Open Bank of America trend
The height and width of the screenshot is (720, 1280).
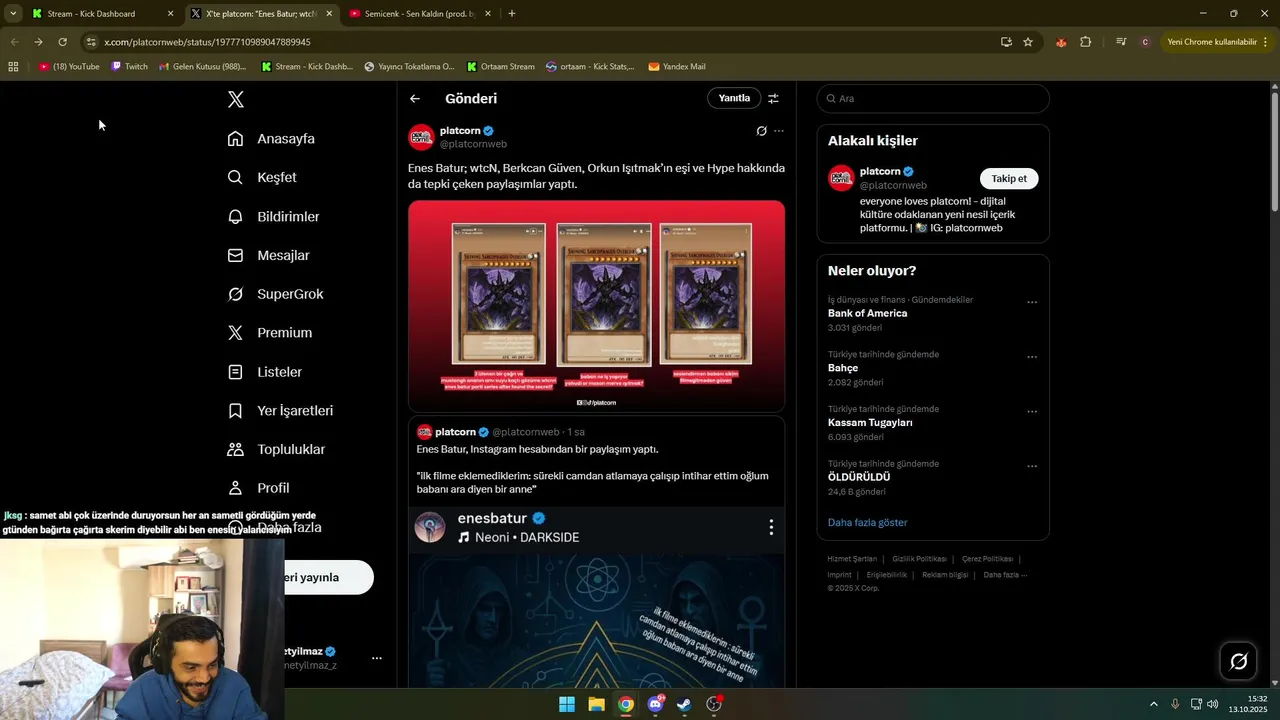[x=867, y=313]
